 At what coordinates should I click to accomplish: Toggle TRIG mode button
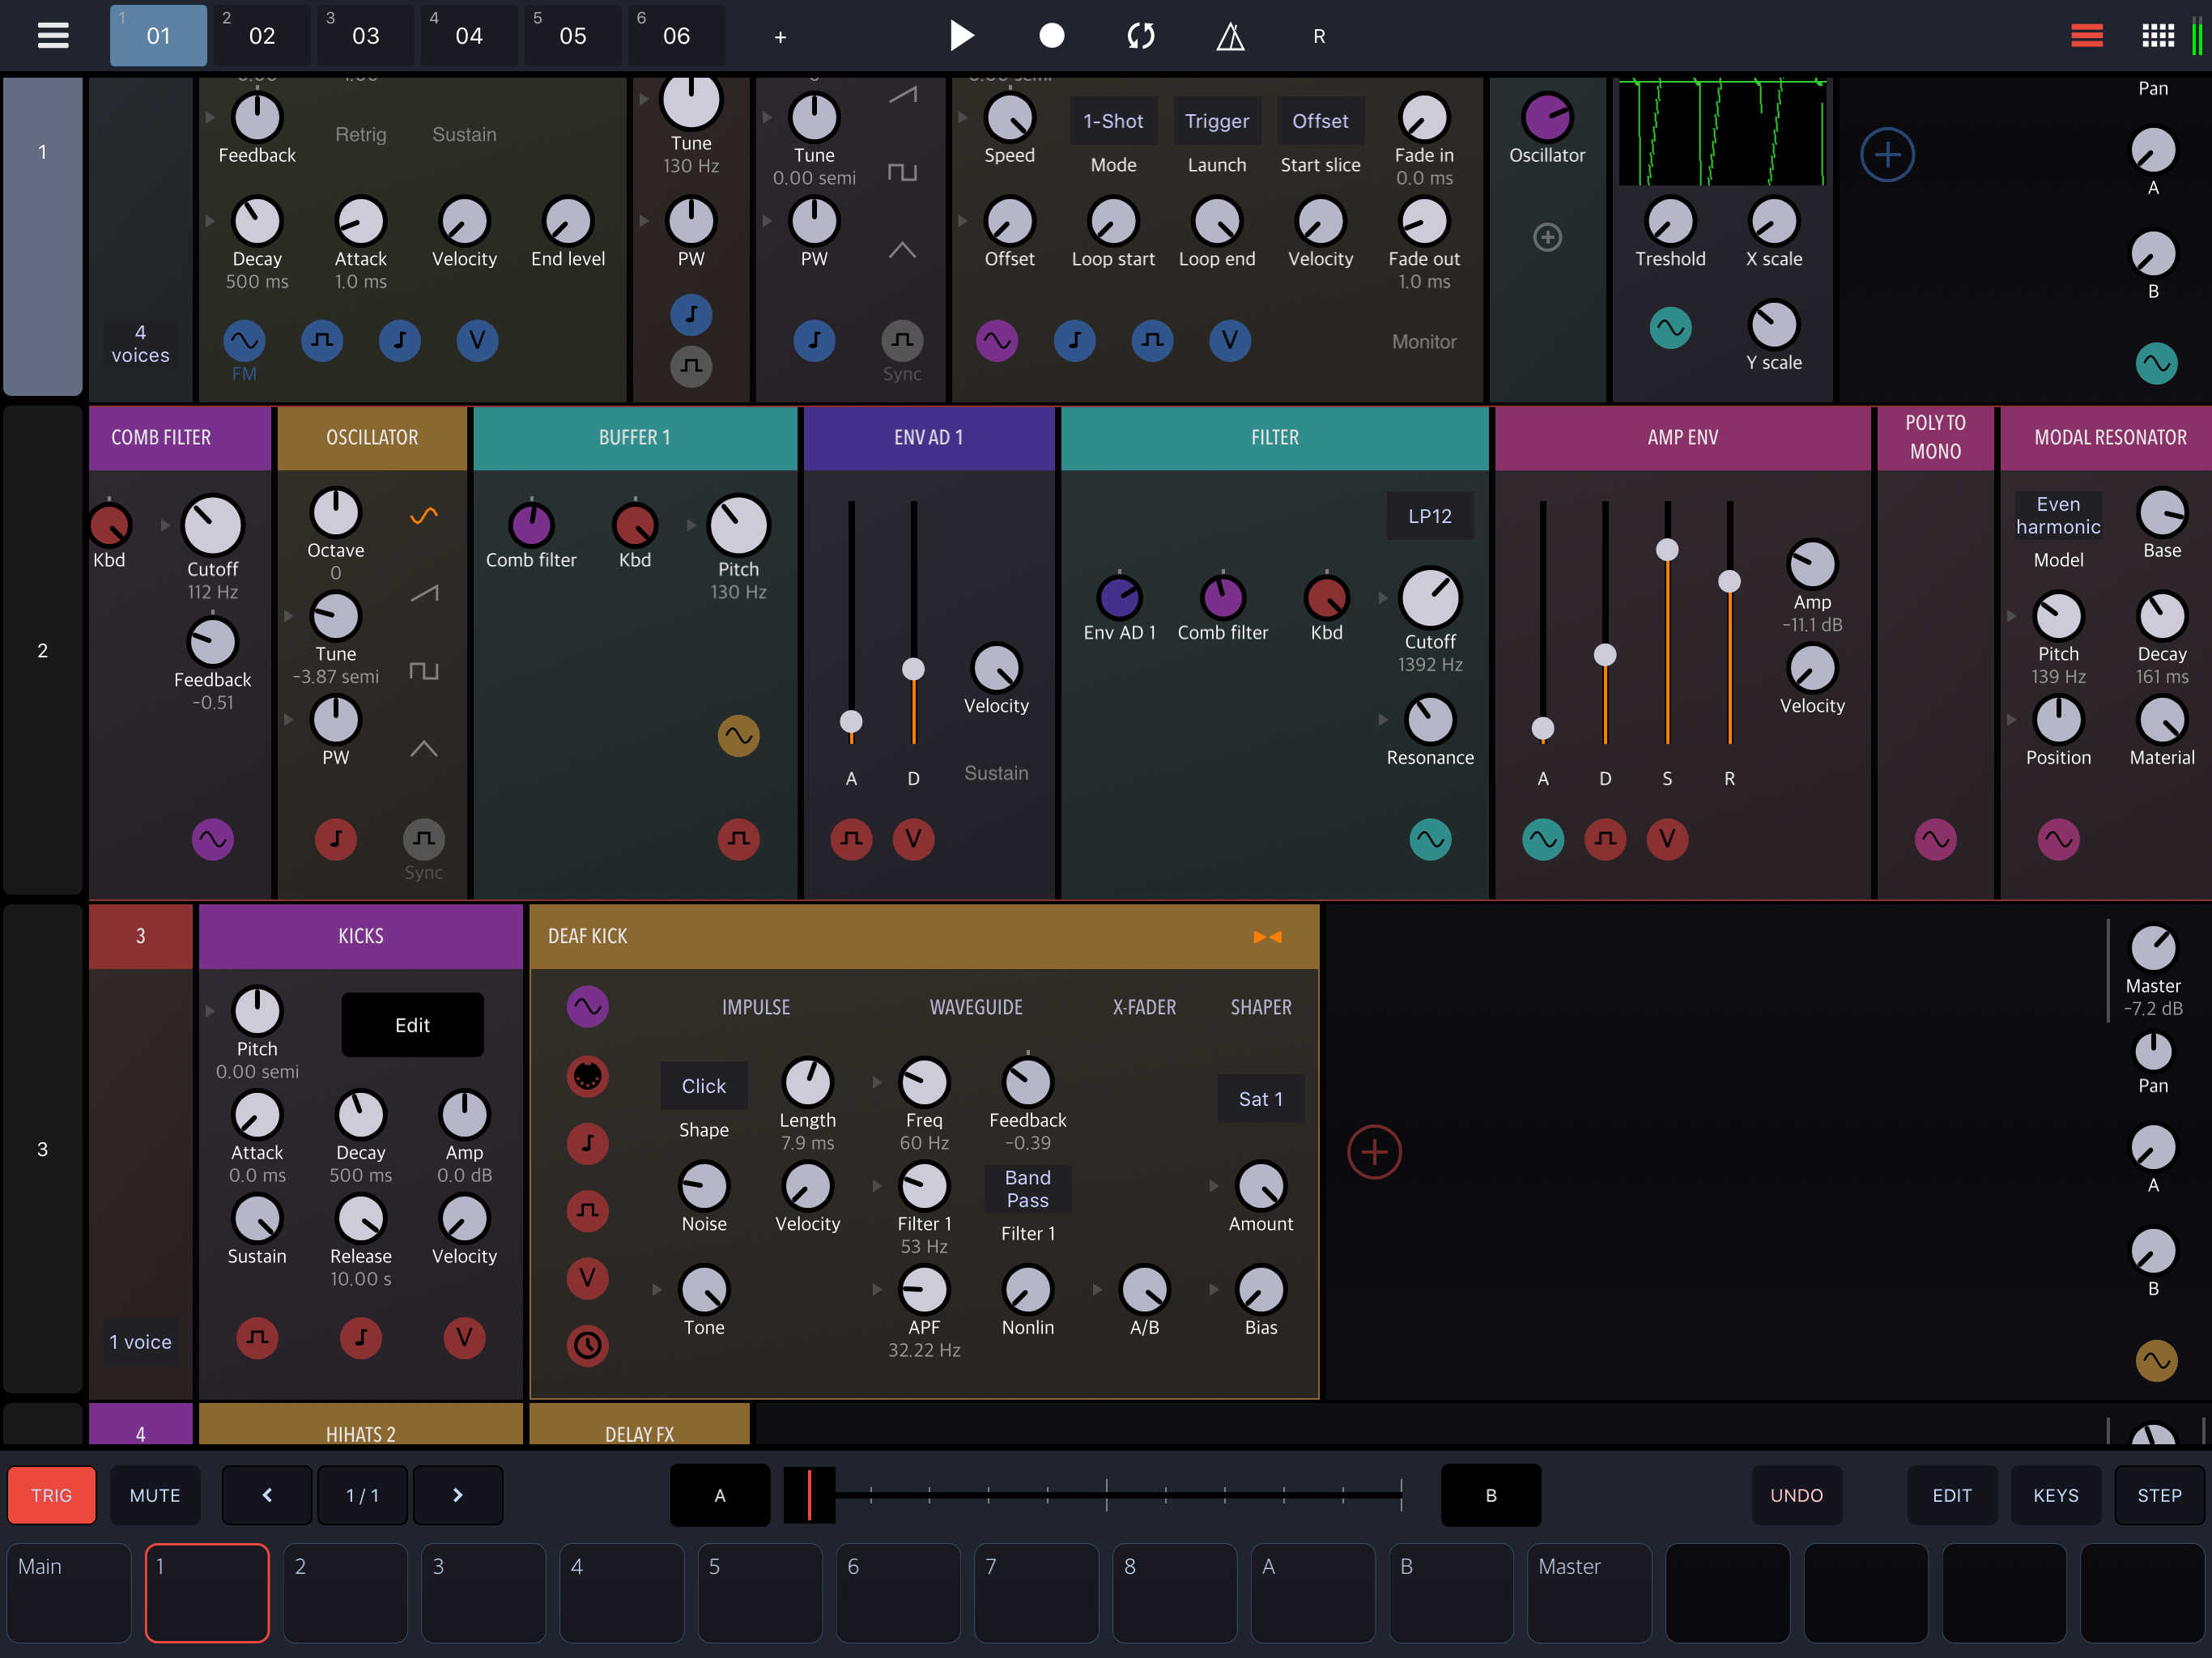52,1495
